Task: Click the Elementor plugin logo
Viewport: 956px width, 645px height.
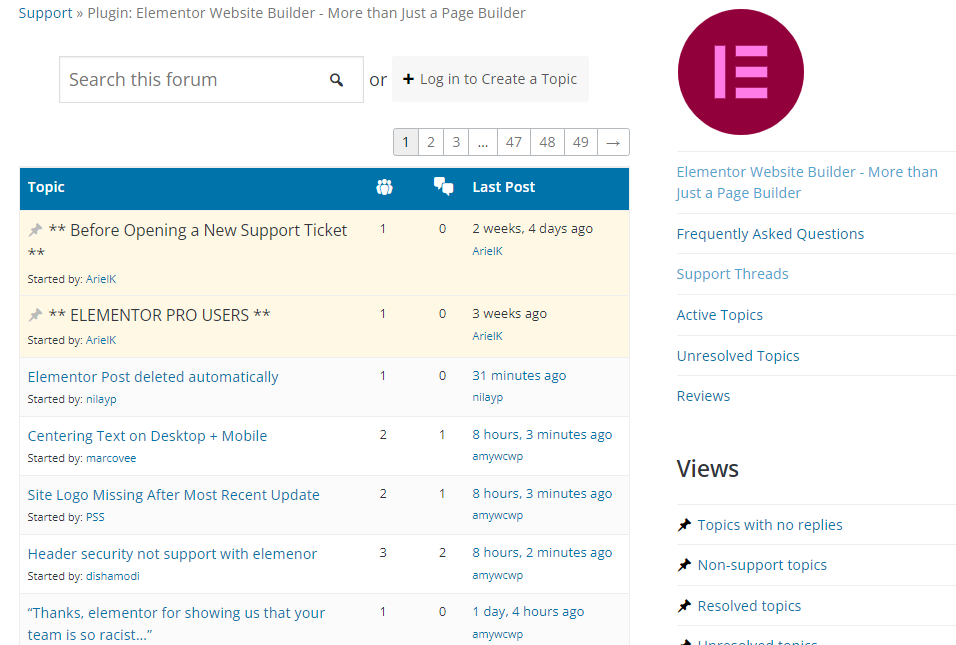Action: coord(741,72)
